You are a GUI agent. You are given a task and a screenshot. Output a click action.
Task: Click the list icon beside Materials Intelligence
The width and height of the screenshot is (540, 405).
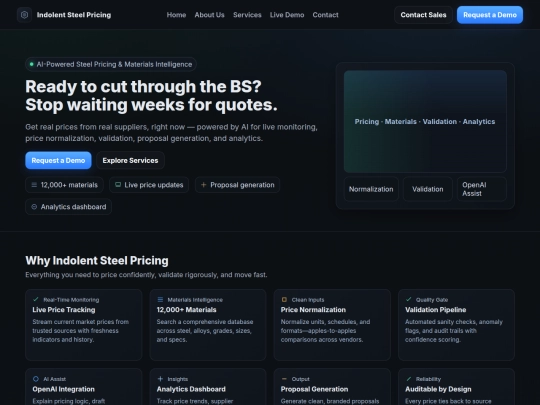[x=160, y=299]
